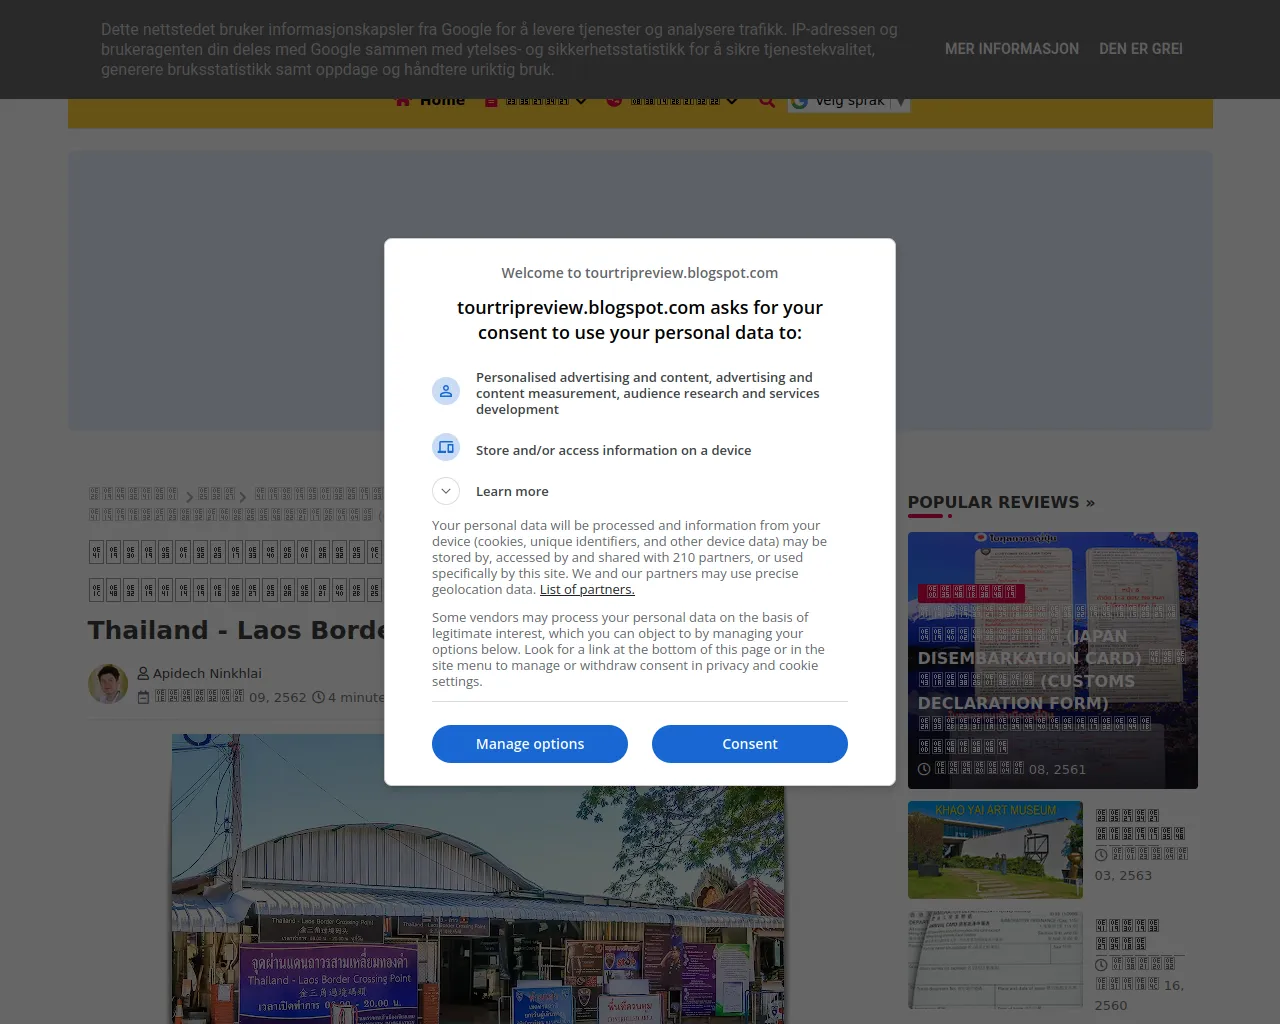Click the Welcome to tourtripreview.blogspot.com text
Viewport: 1280px width, 1024px height.
[640, 273]
